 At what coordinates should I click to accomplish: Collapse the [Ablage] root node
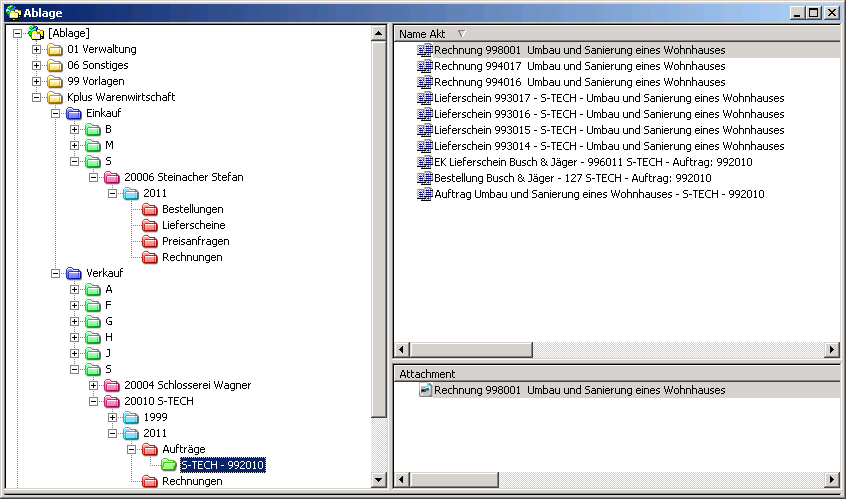tap(17, 33)
